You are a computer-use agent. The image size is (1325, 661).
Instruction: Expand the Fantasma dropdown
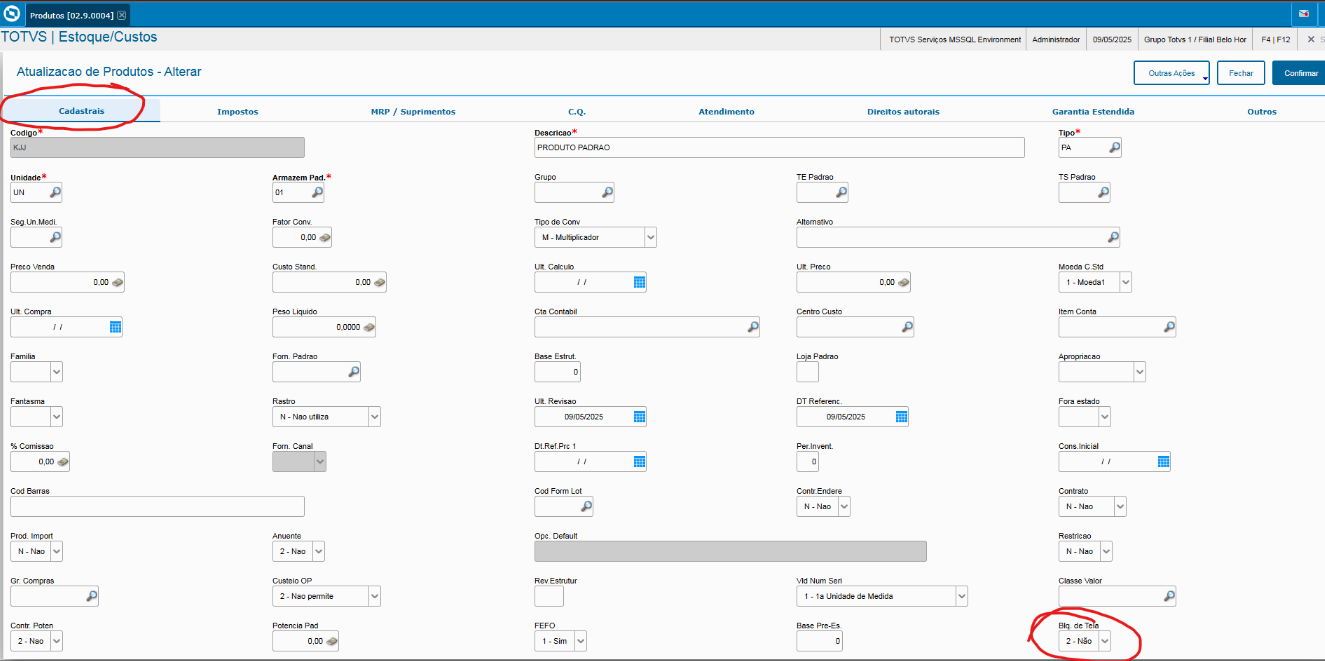tap(56, 417)
